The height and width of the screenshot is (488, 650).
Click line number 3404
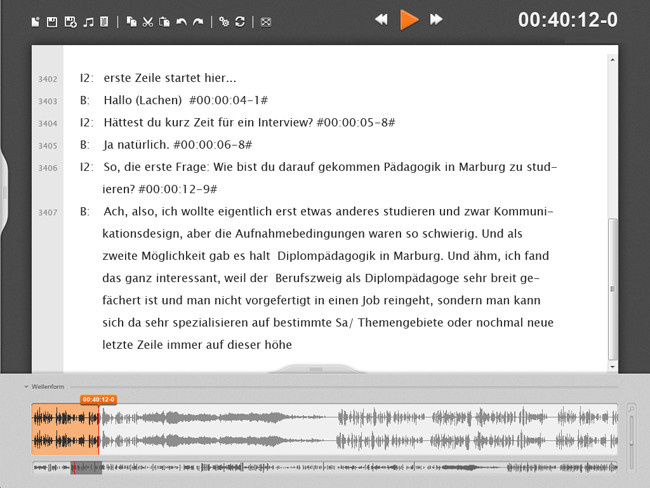click(x=48, y=124)
